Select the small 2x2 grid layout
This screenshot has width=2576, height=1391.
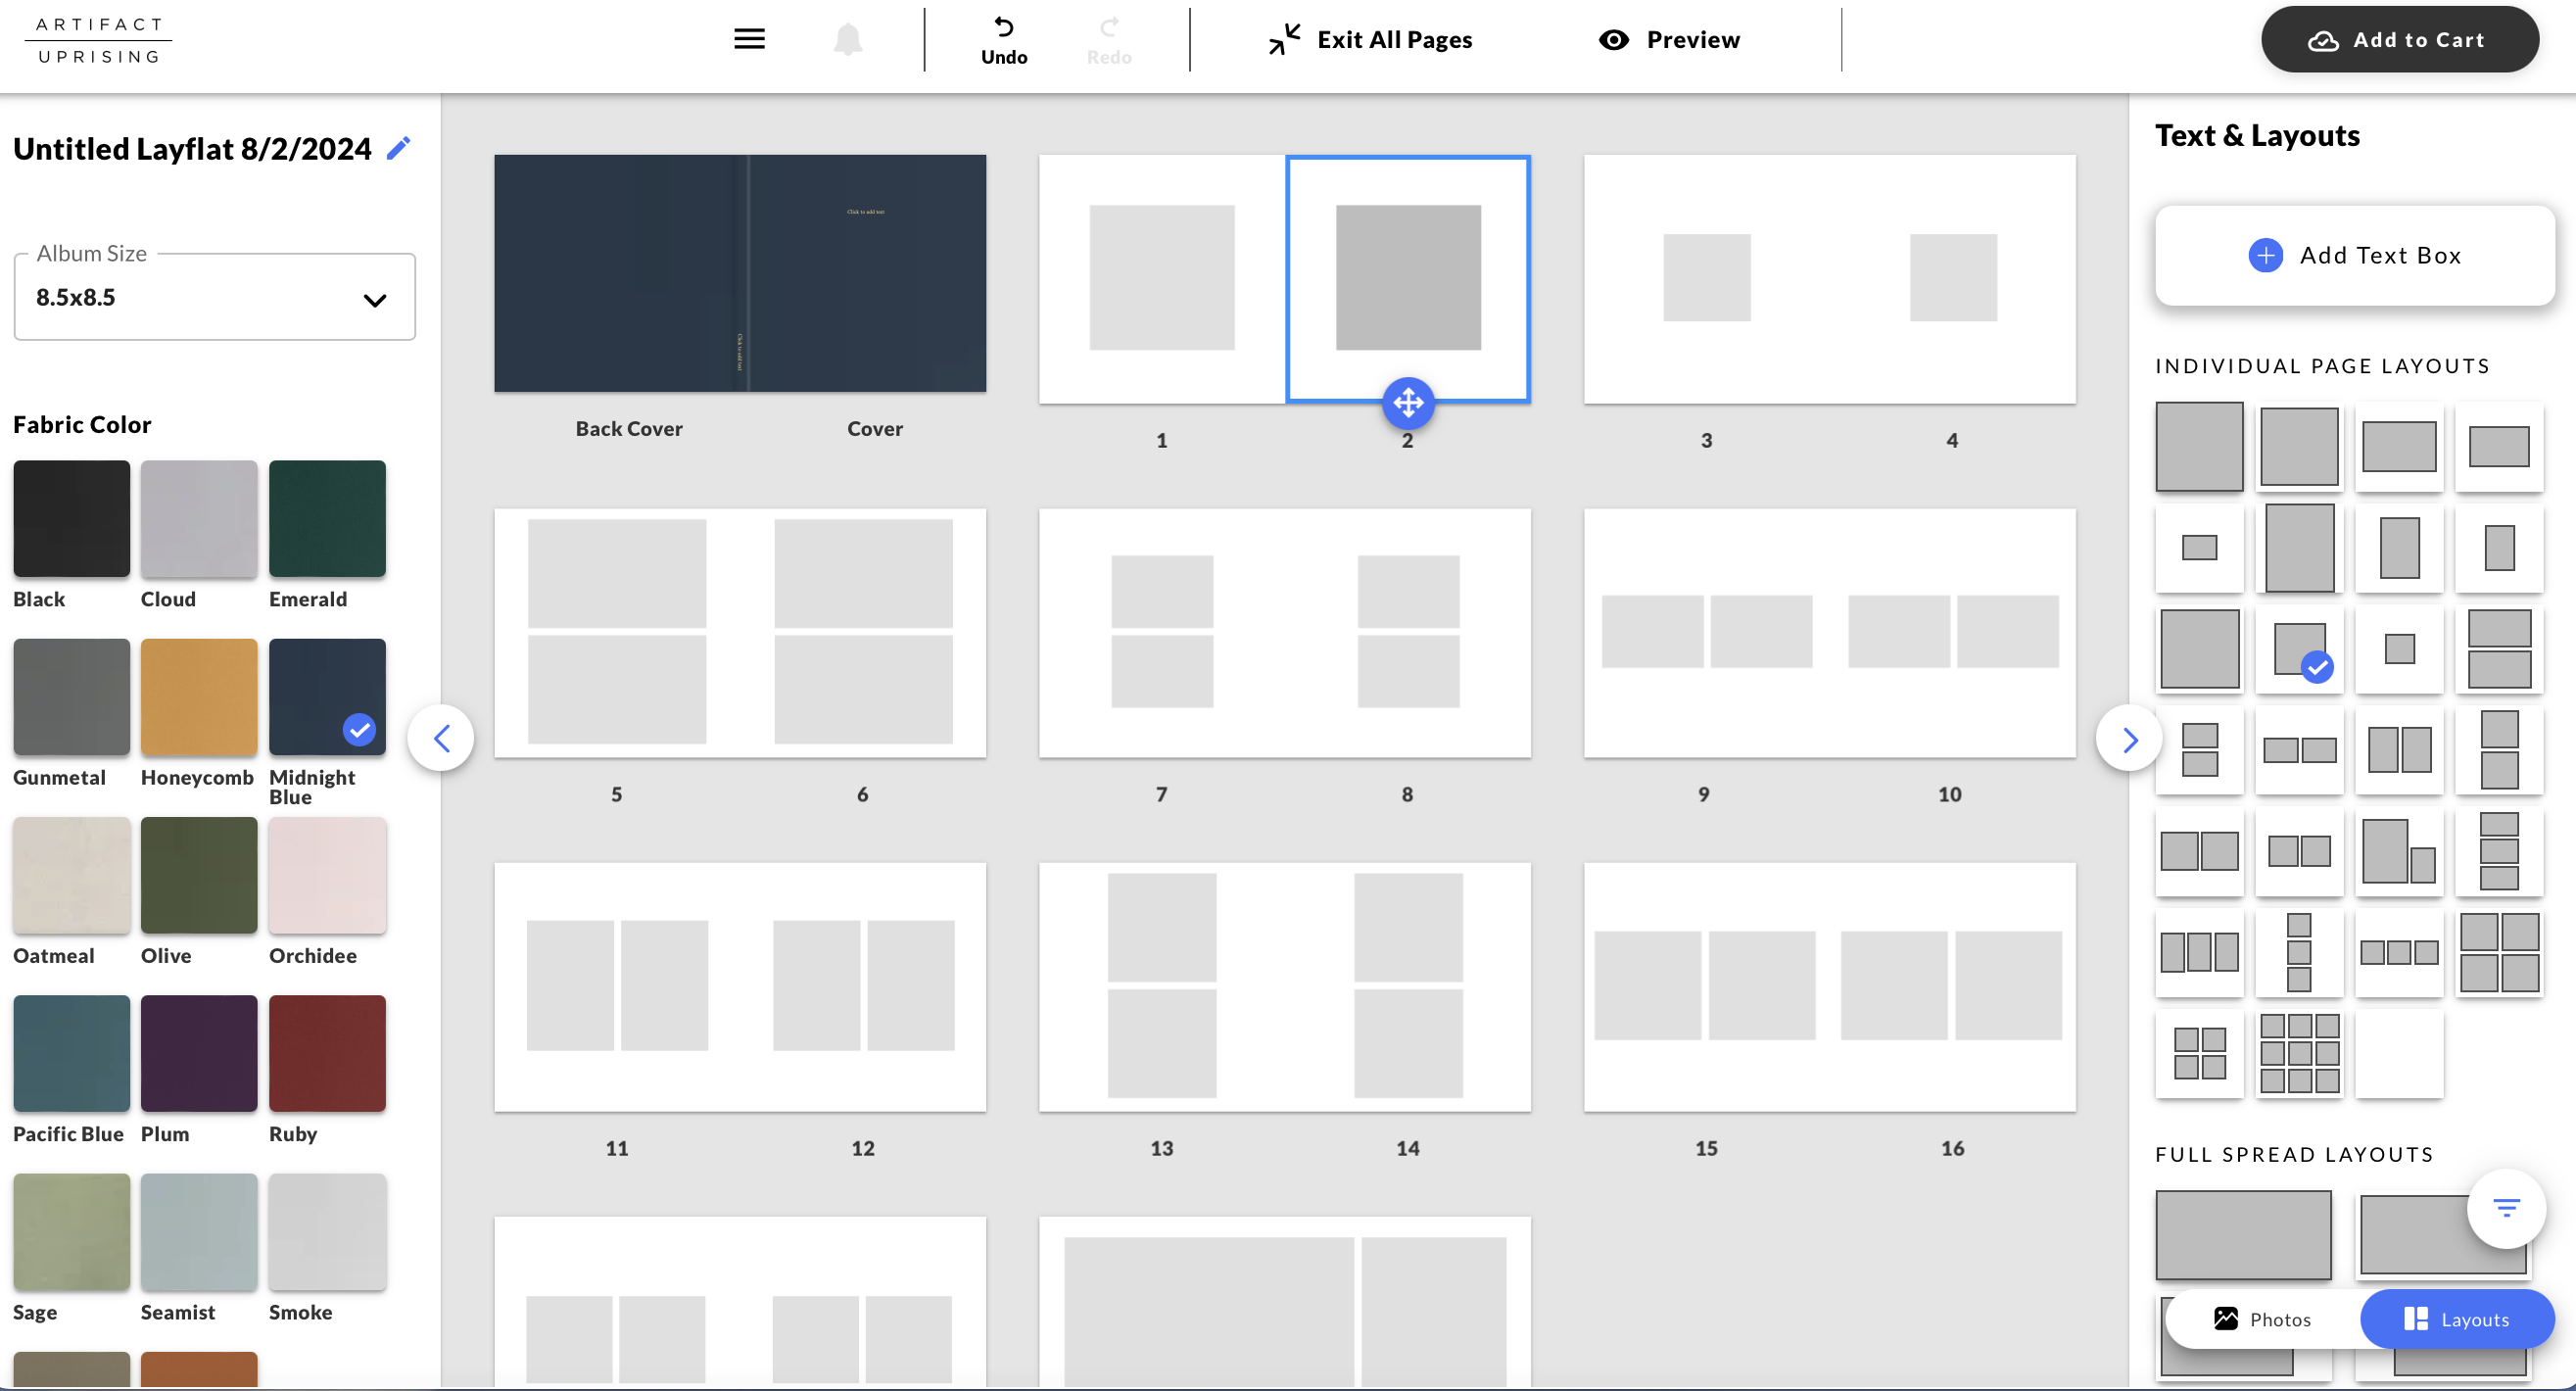(x=2199, y=1053)
